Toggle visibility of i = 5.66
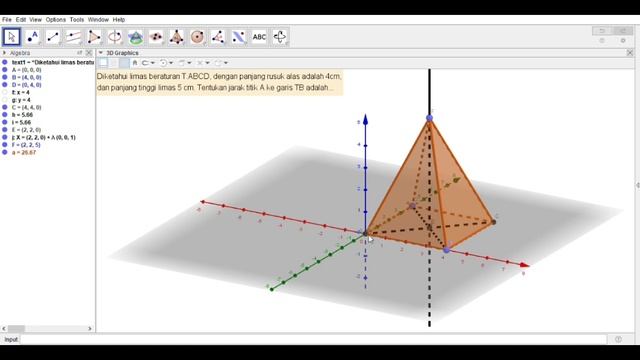640x360 pixels. (x=5, y=122)
